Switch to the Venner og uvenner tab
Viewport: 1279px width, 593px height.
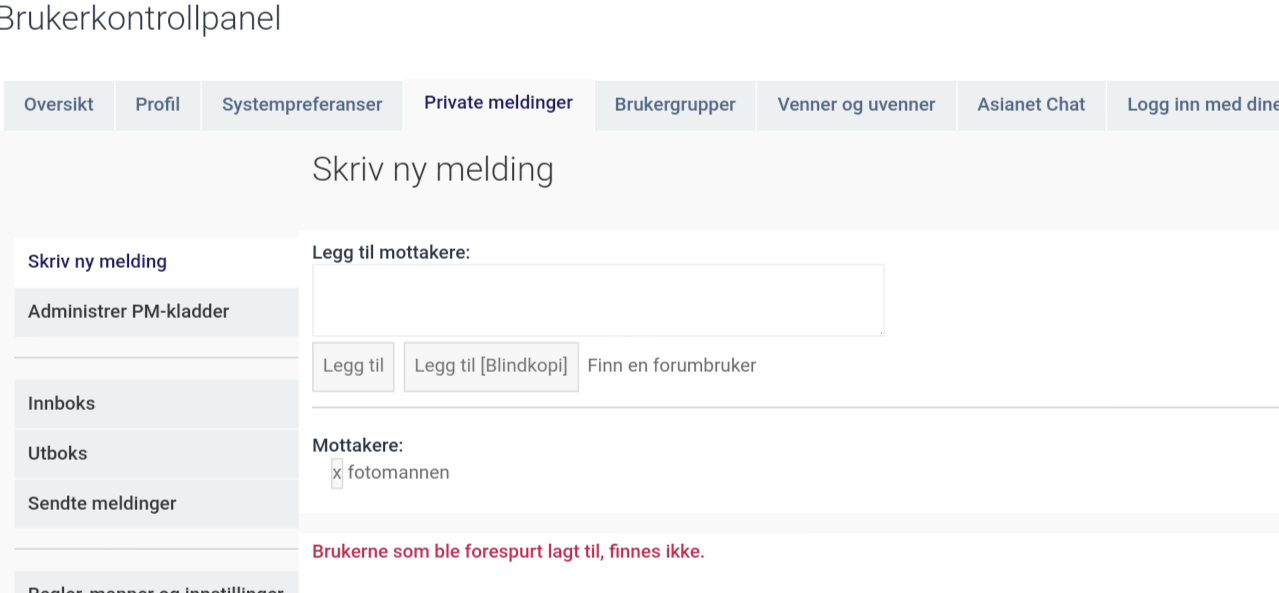coord(856,105)
